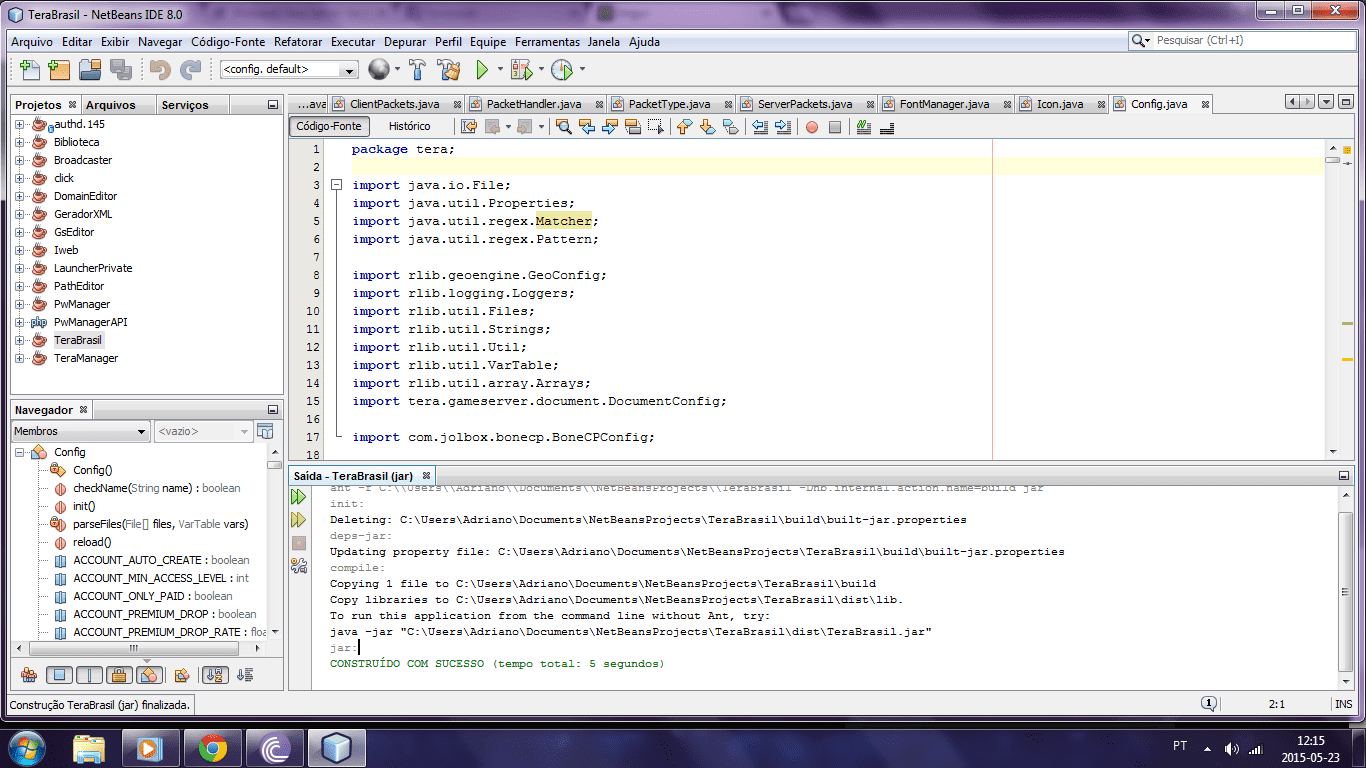Open the Refatorar menu

[x=298, y=42]
